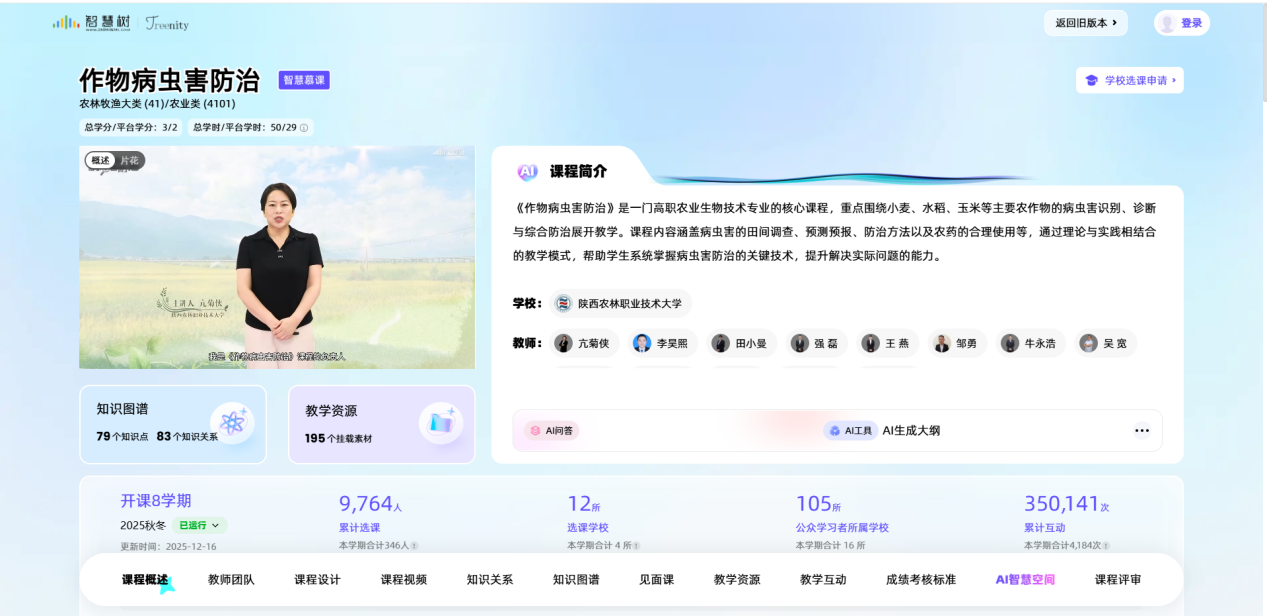The width and height of the screenshot is (1267, 616).
Task: Click the 智慧慕课 badge
Action: 304,80
